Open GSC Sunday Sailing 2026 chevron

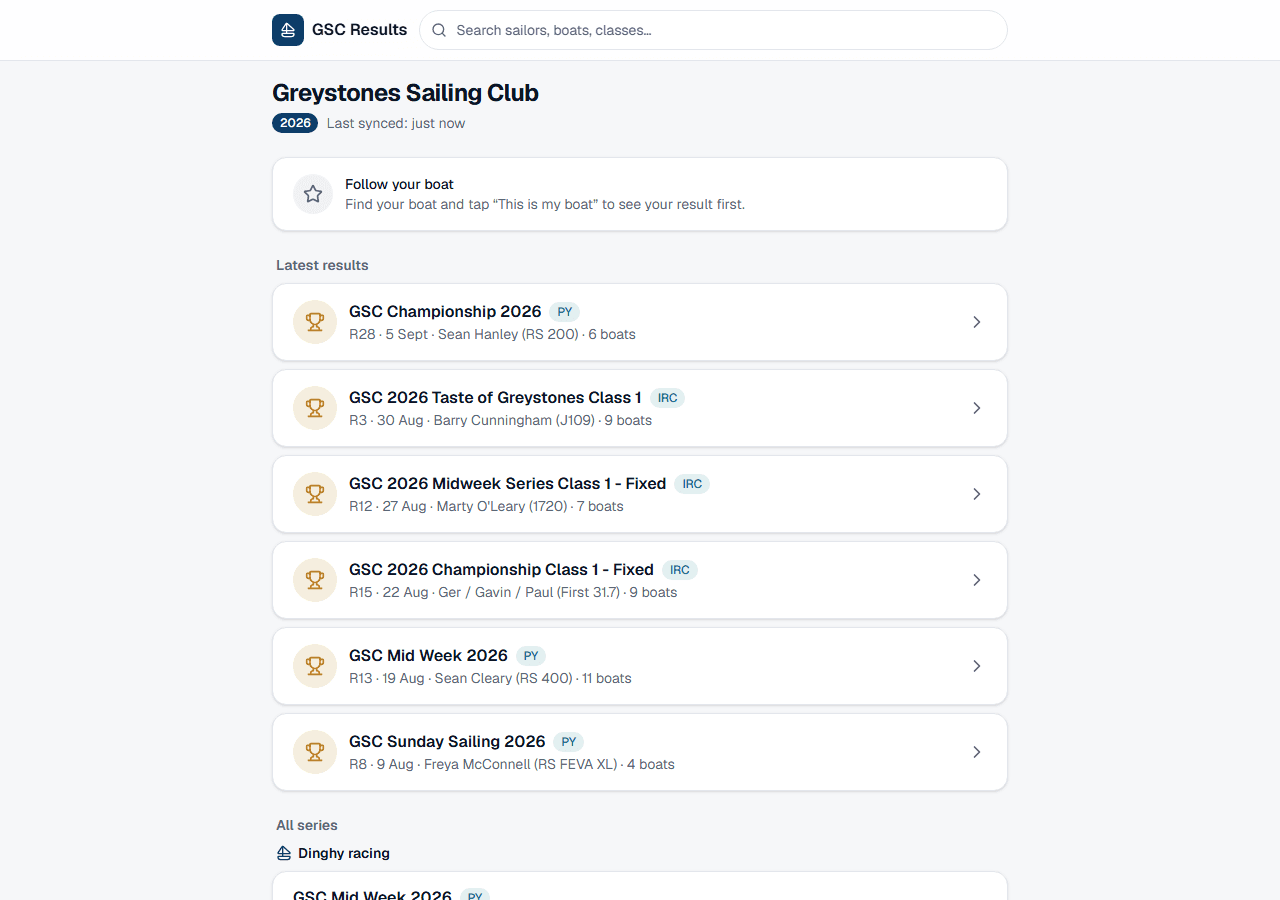[x=977, y=752]
